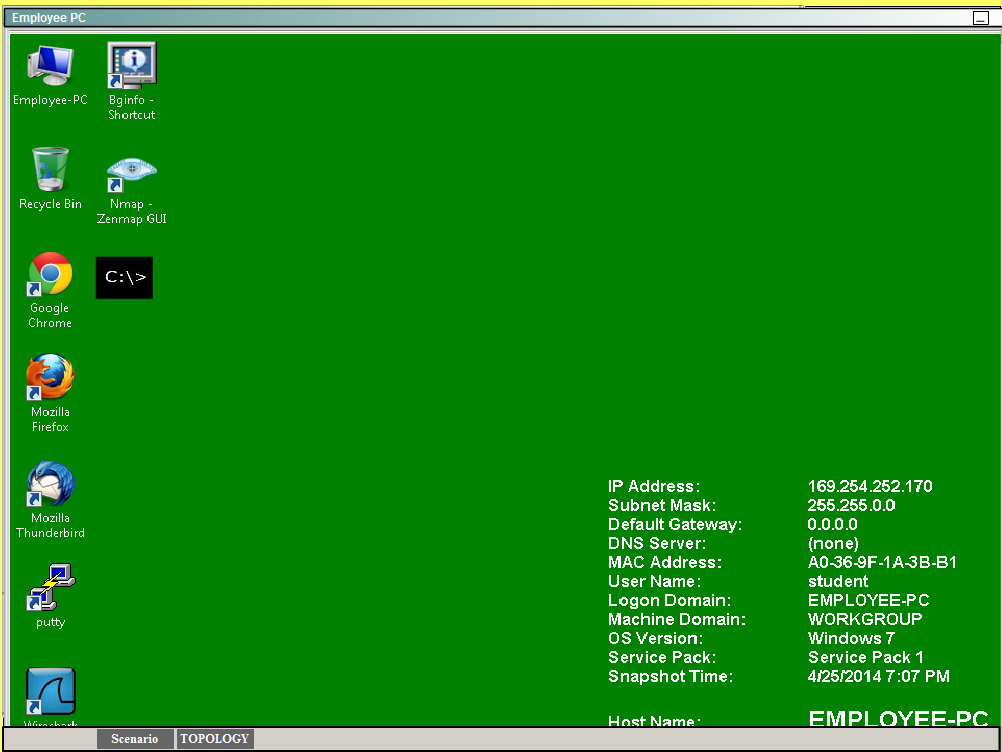Click the Subnet Mask value 255.255.0.0

click(851, 506)
